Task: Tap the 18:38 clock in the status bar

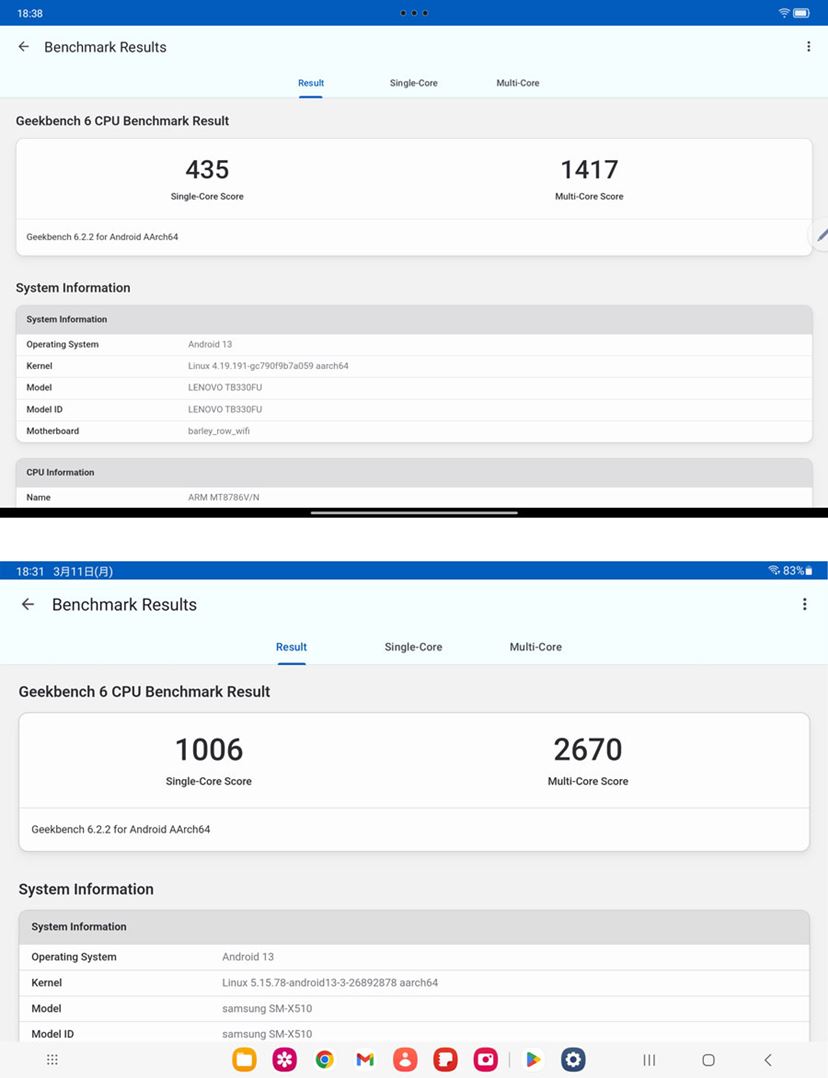Action: (30, 13)
